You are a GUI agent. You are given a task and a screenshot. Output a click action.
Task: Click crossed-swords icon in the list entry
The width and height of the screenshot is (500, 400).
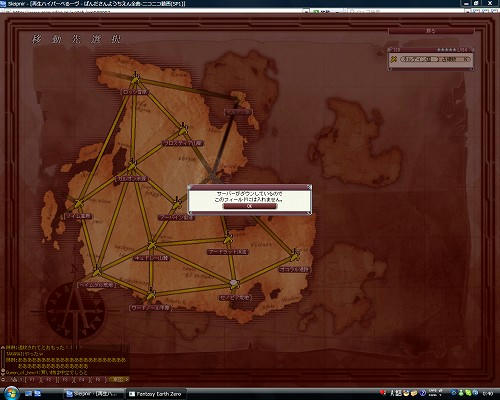tap(394, 59)
